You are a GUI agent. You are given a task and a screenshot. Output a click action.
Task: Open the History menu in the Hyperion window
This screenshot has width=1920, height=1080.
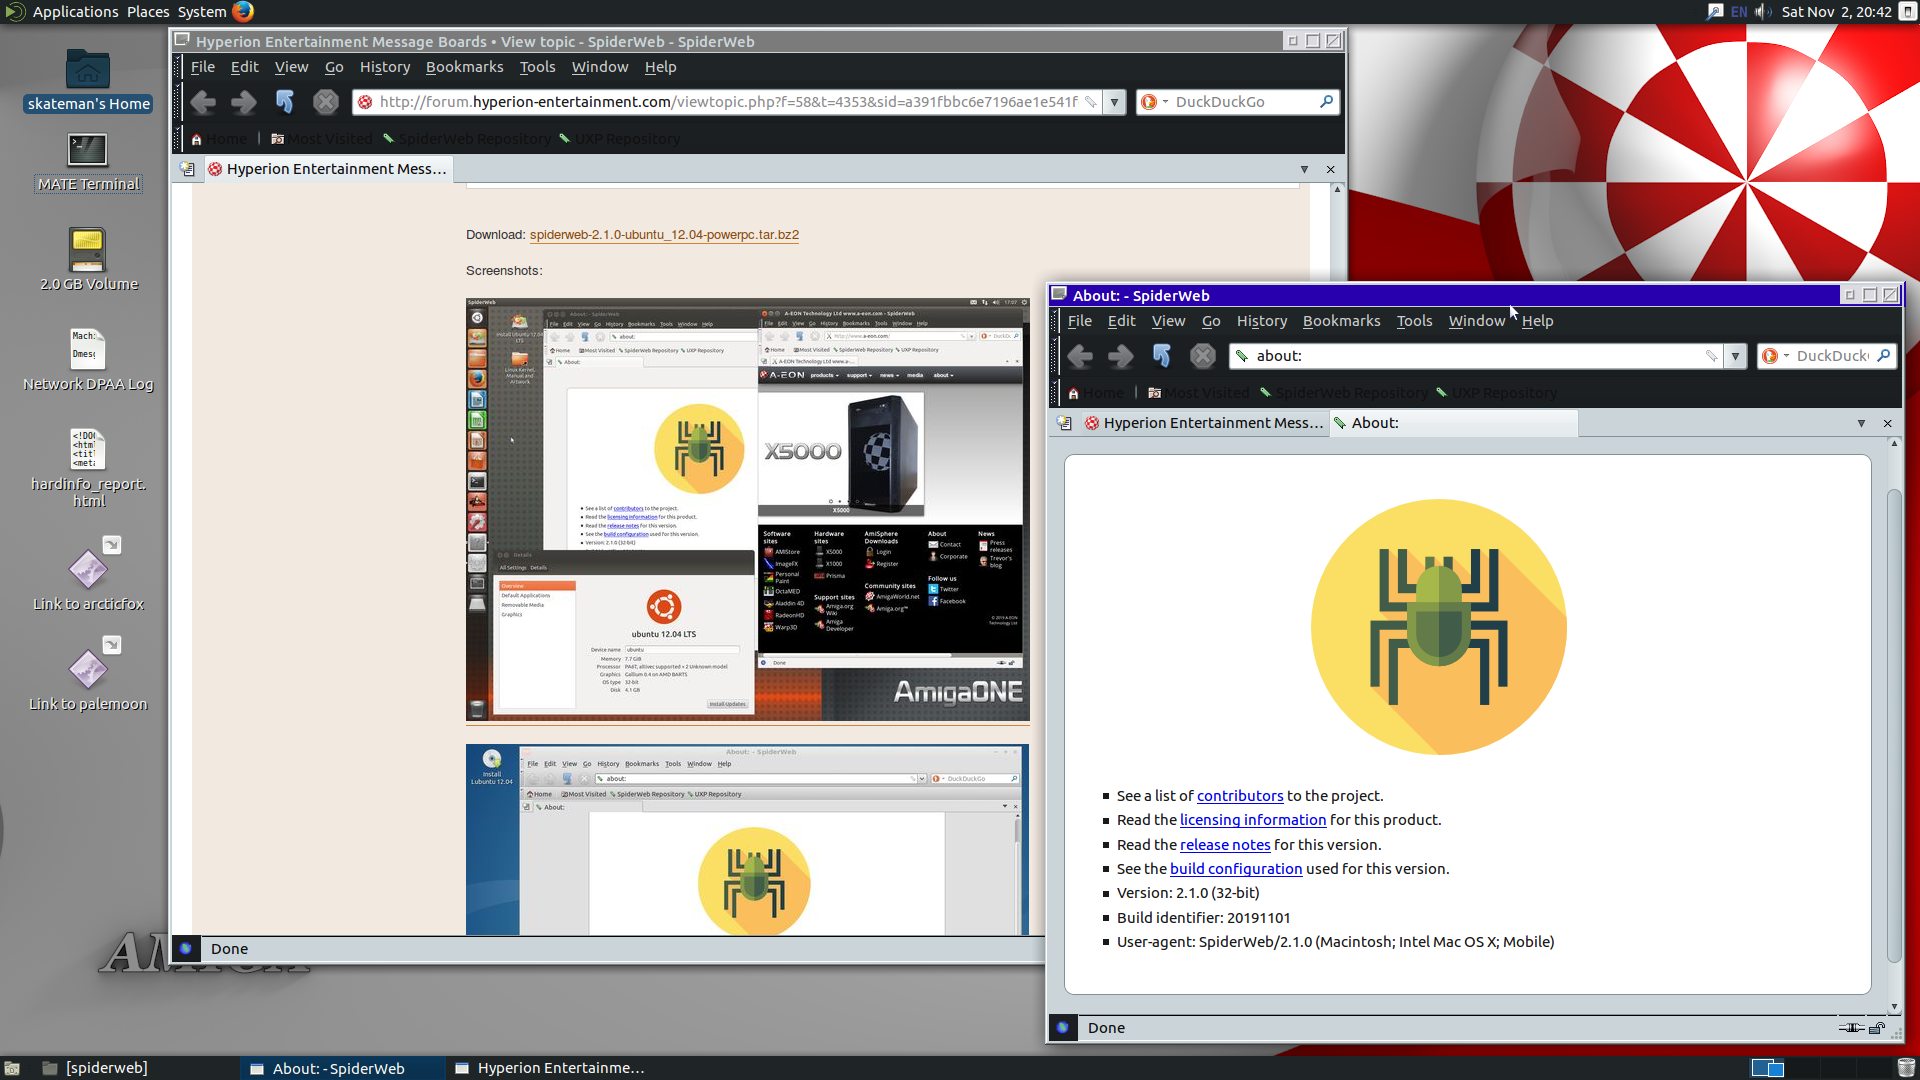point(385,67)
